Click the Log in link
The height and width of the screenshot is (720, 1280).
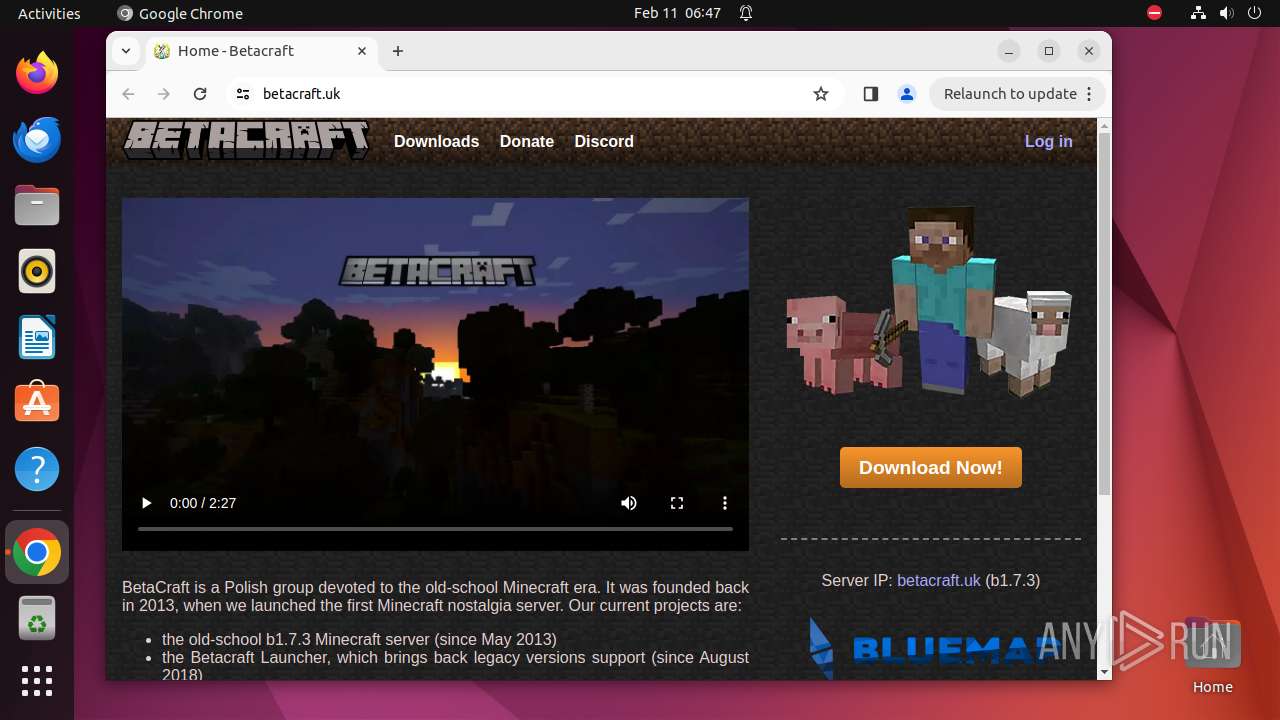(1048, 141)
